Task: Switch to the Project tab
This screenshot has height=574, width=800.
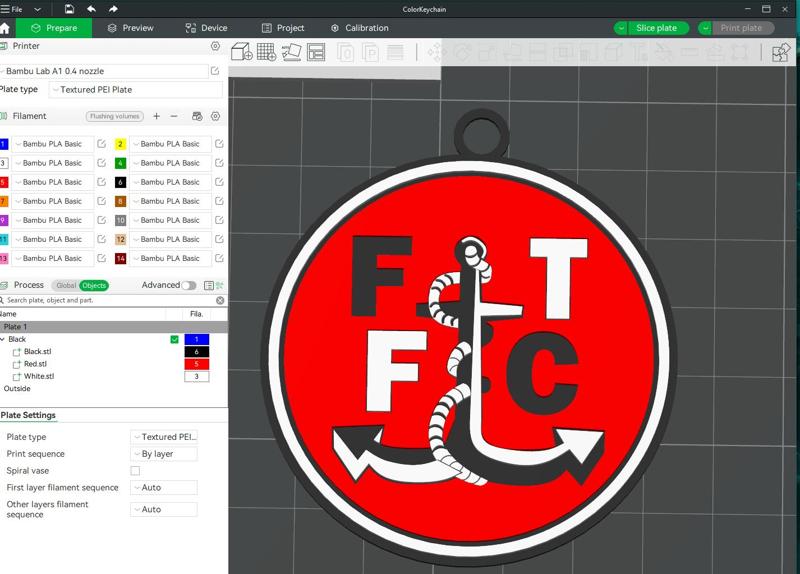Action: [283, 28]
